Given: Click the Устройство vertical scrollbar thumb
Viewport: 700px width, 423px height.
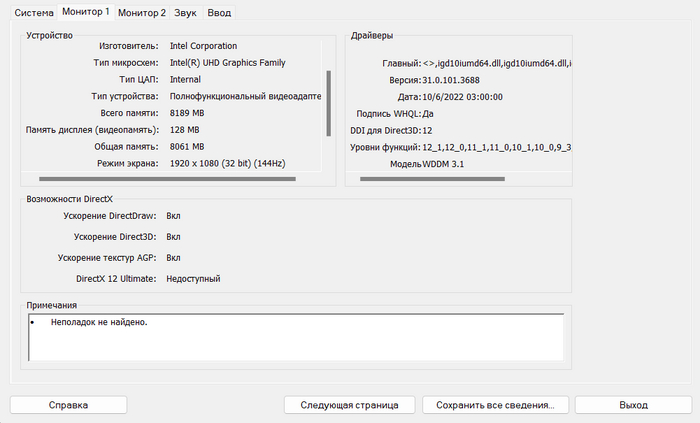Looking at the screenshot, I should [x=329, y=103].
